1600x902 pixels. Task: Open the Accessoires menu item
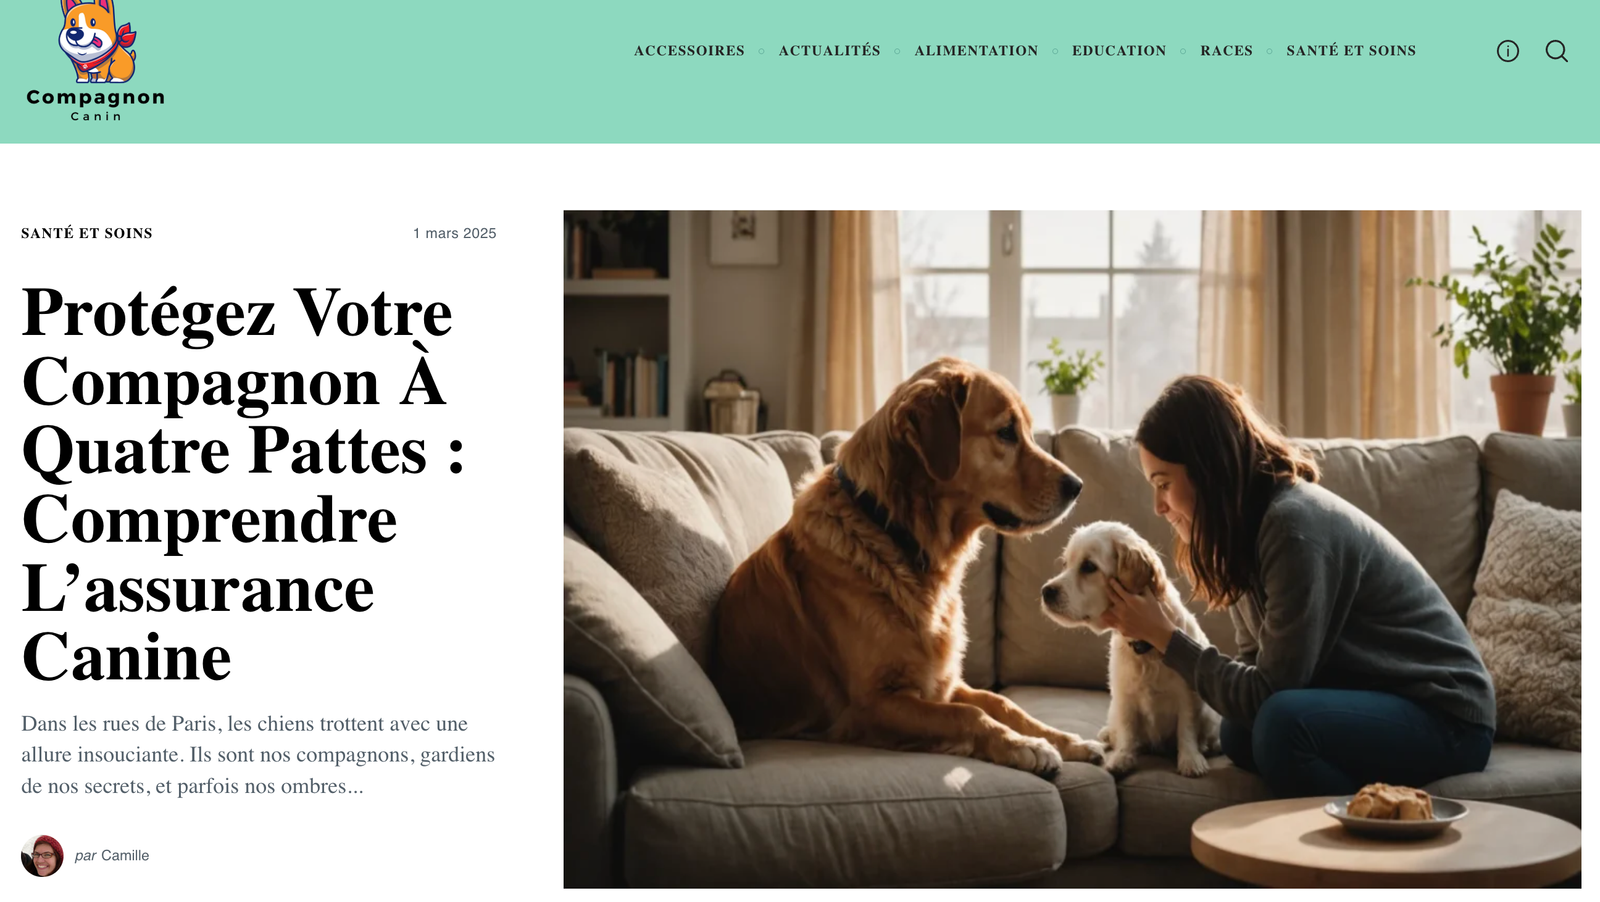(689, 51)
